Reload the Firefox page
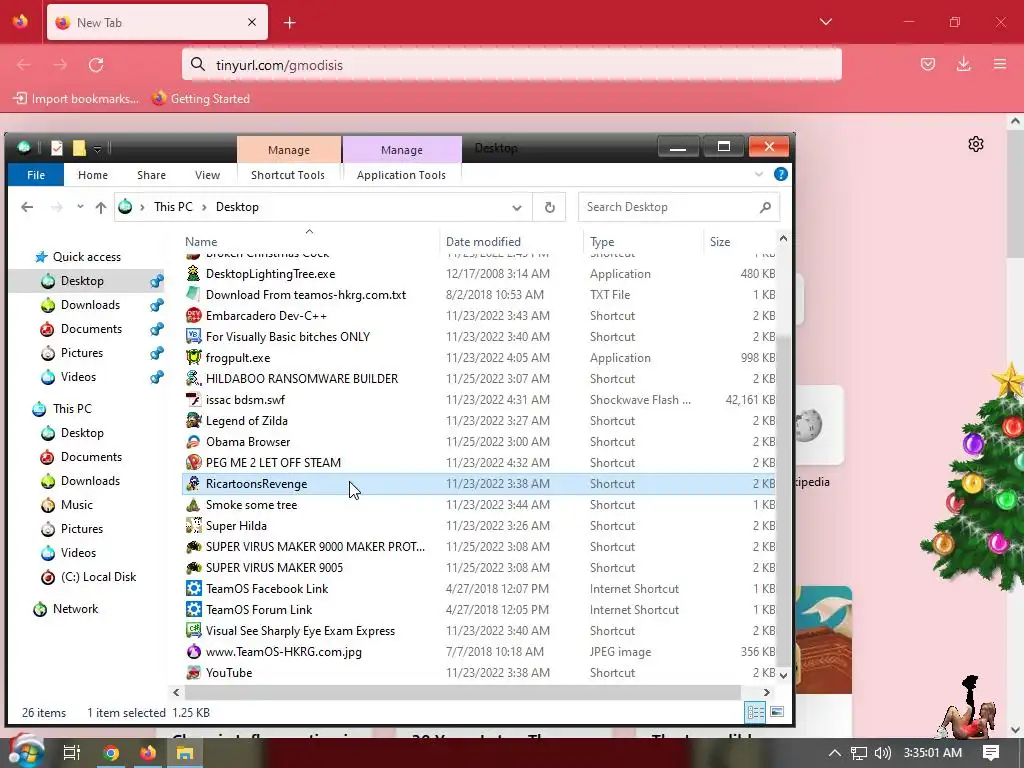1024x768 pixels. pyautogui.click(x=96, y=65)
